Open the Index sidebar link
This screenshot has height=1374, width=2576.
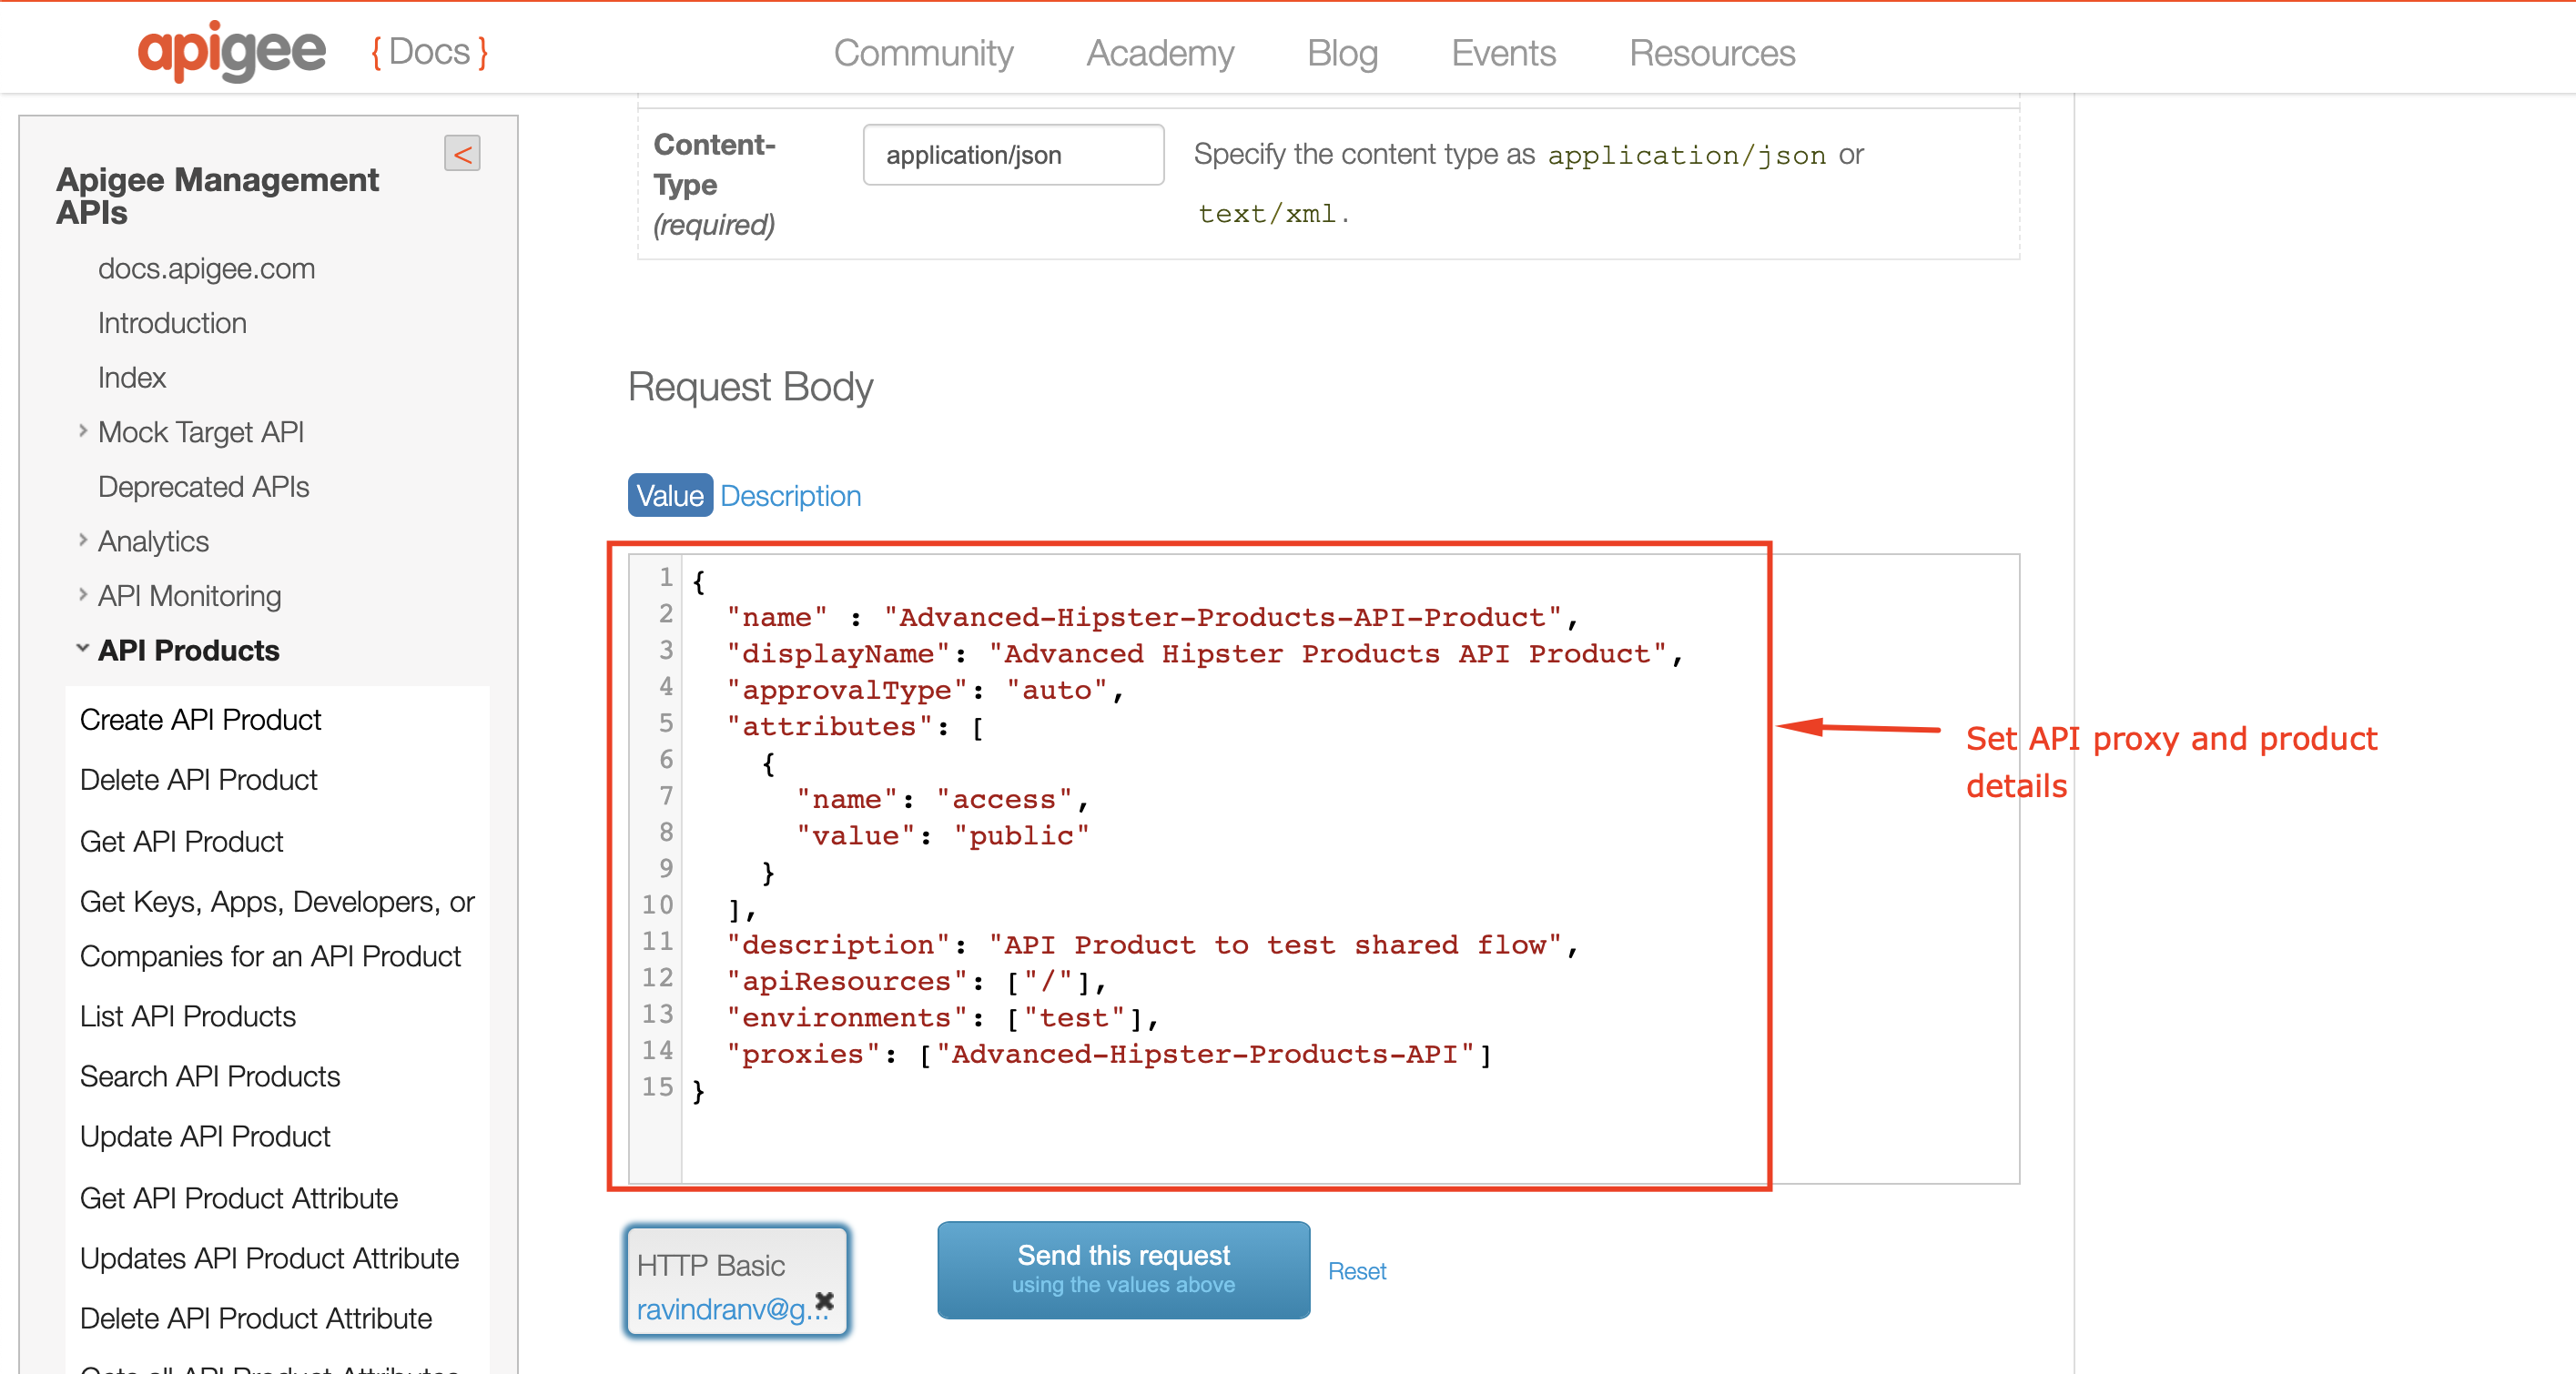(132, 377)
